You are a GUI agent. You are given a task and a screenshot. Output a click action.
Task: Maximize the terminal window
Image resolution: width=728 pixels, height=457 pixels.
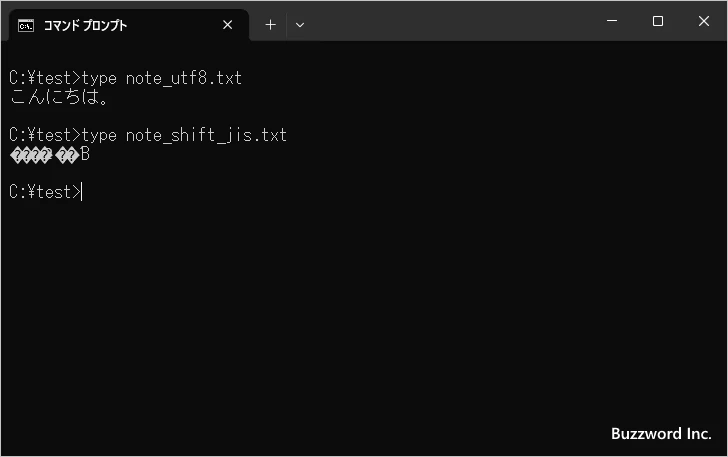point(657,21)
